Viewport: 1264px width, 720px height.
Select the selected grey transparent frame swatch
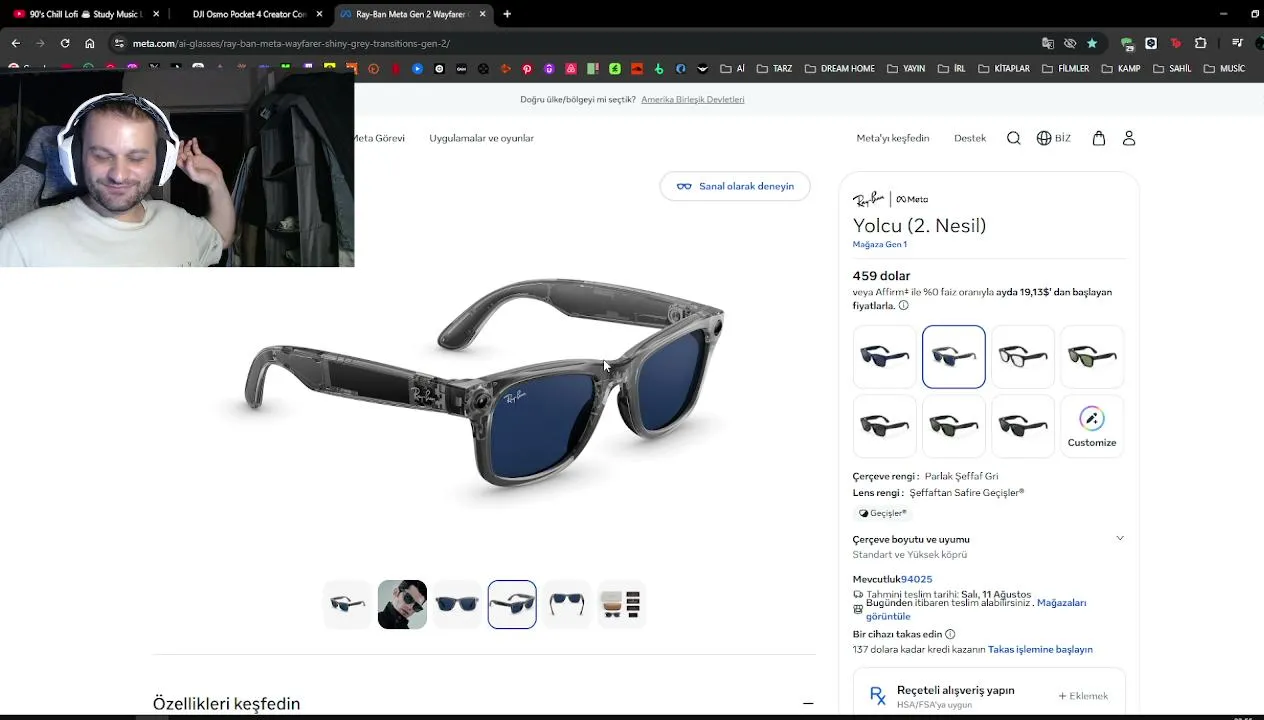point(954,356)
